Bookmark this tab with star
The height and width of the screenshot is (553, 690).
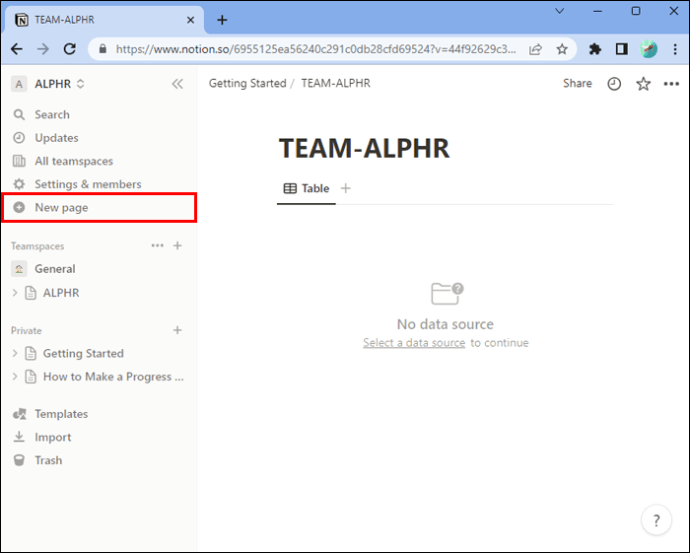[x=562, y=49]
